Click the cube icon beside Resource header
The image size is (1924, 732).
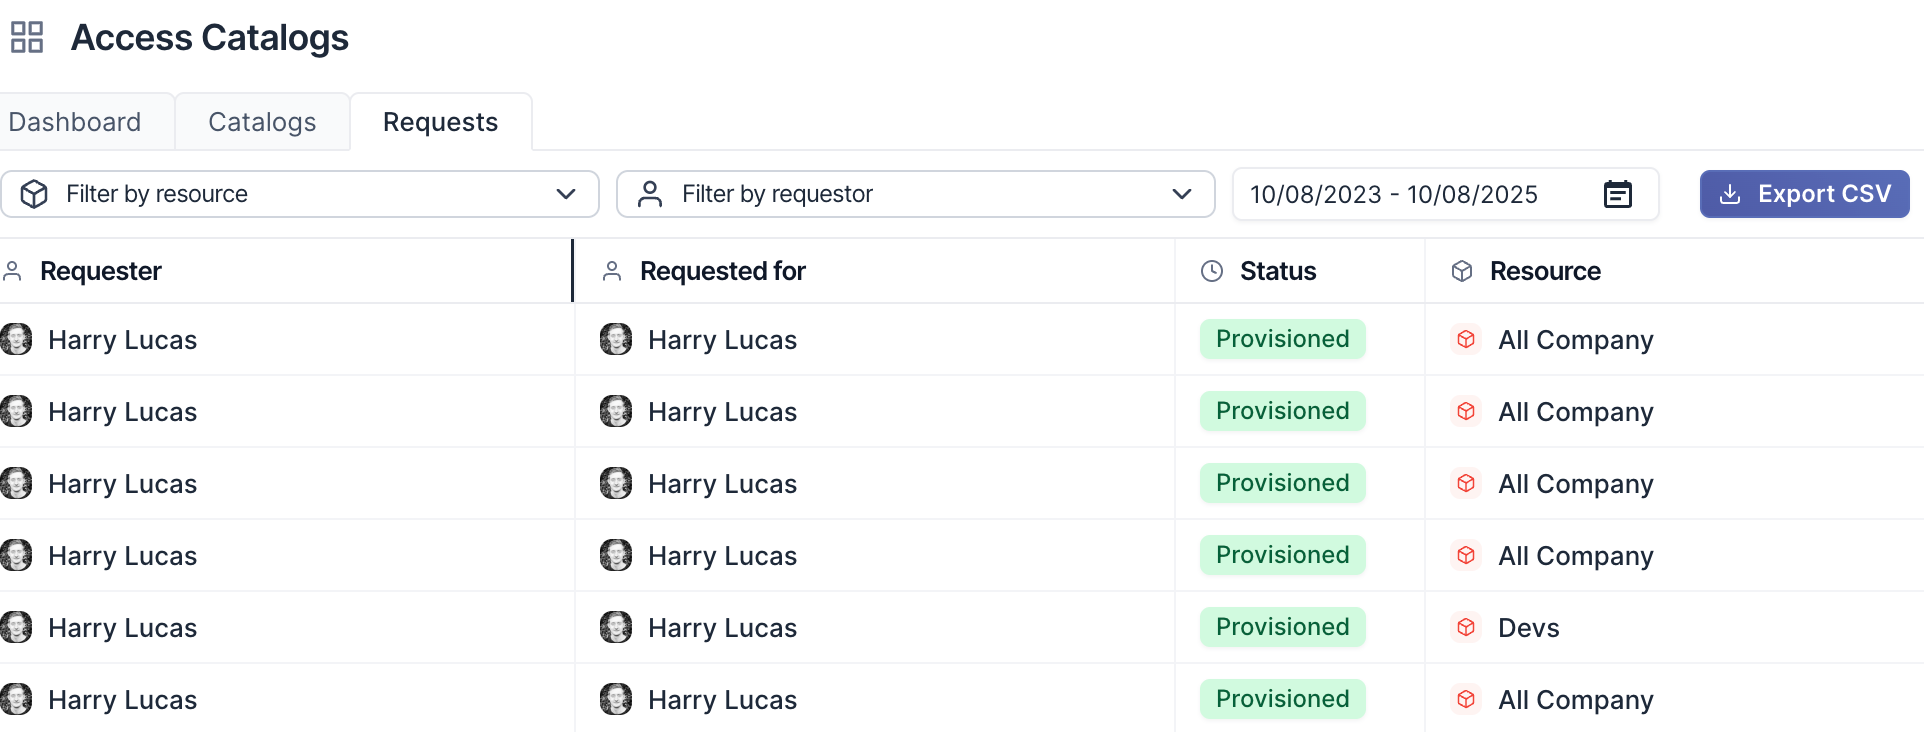click(x=1462, y=271)
